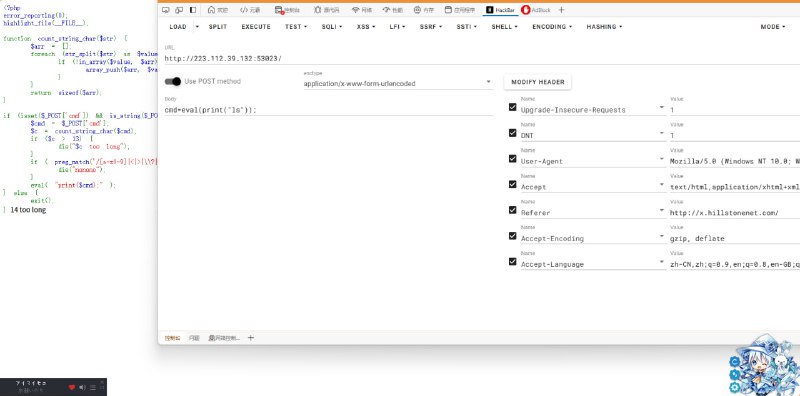Screen dimensions: 800x396
Task: Select the Issues tab in bottom drawer
Action: click(x=194, y=338)
